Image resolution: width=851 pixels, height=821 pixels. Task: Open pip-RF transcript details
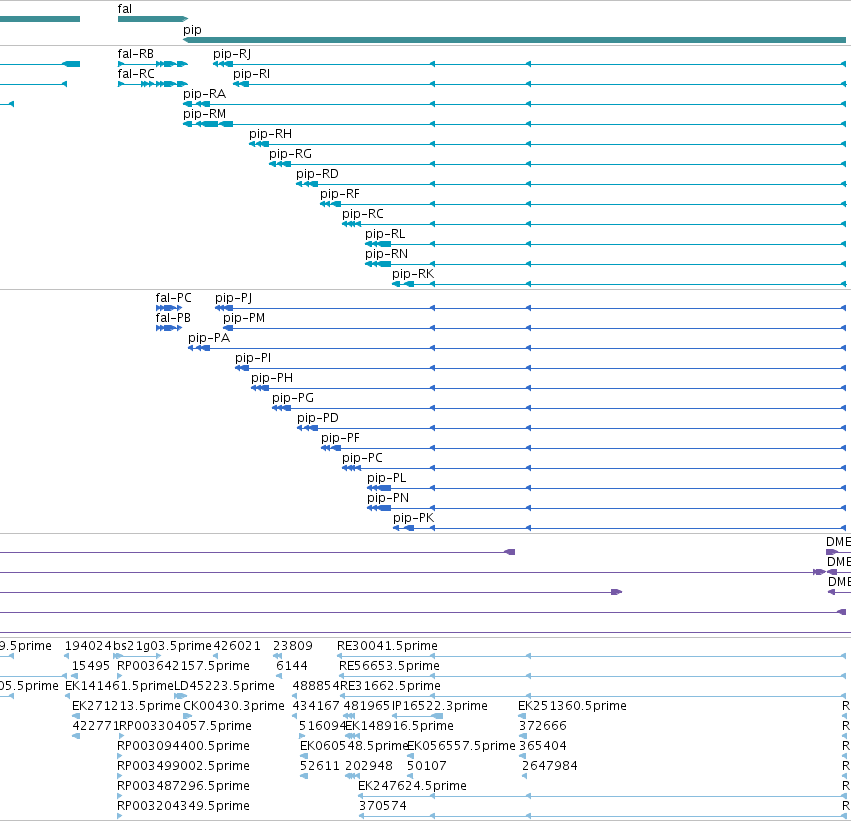[x=340, y=194]
